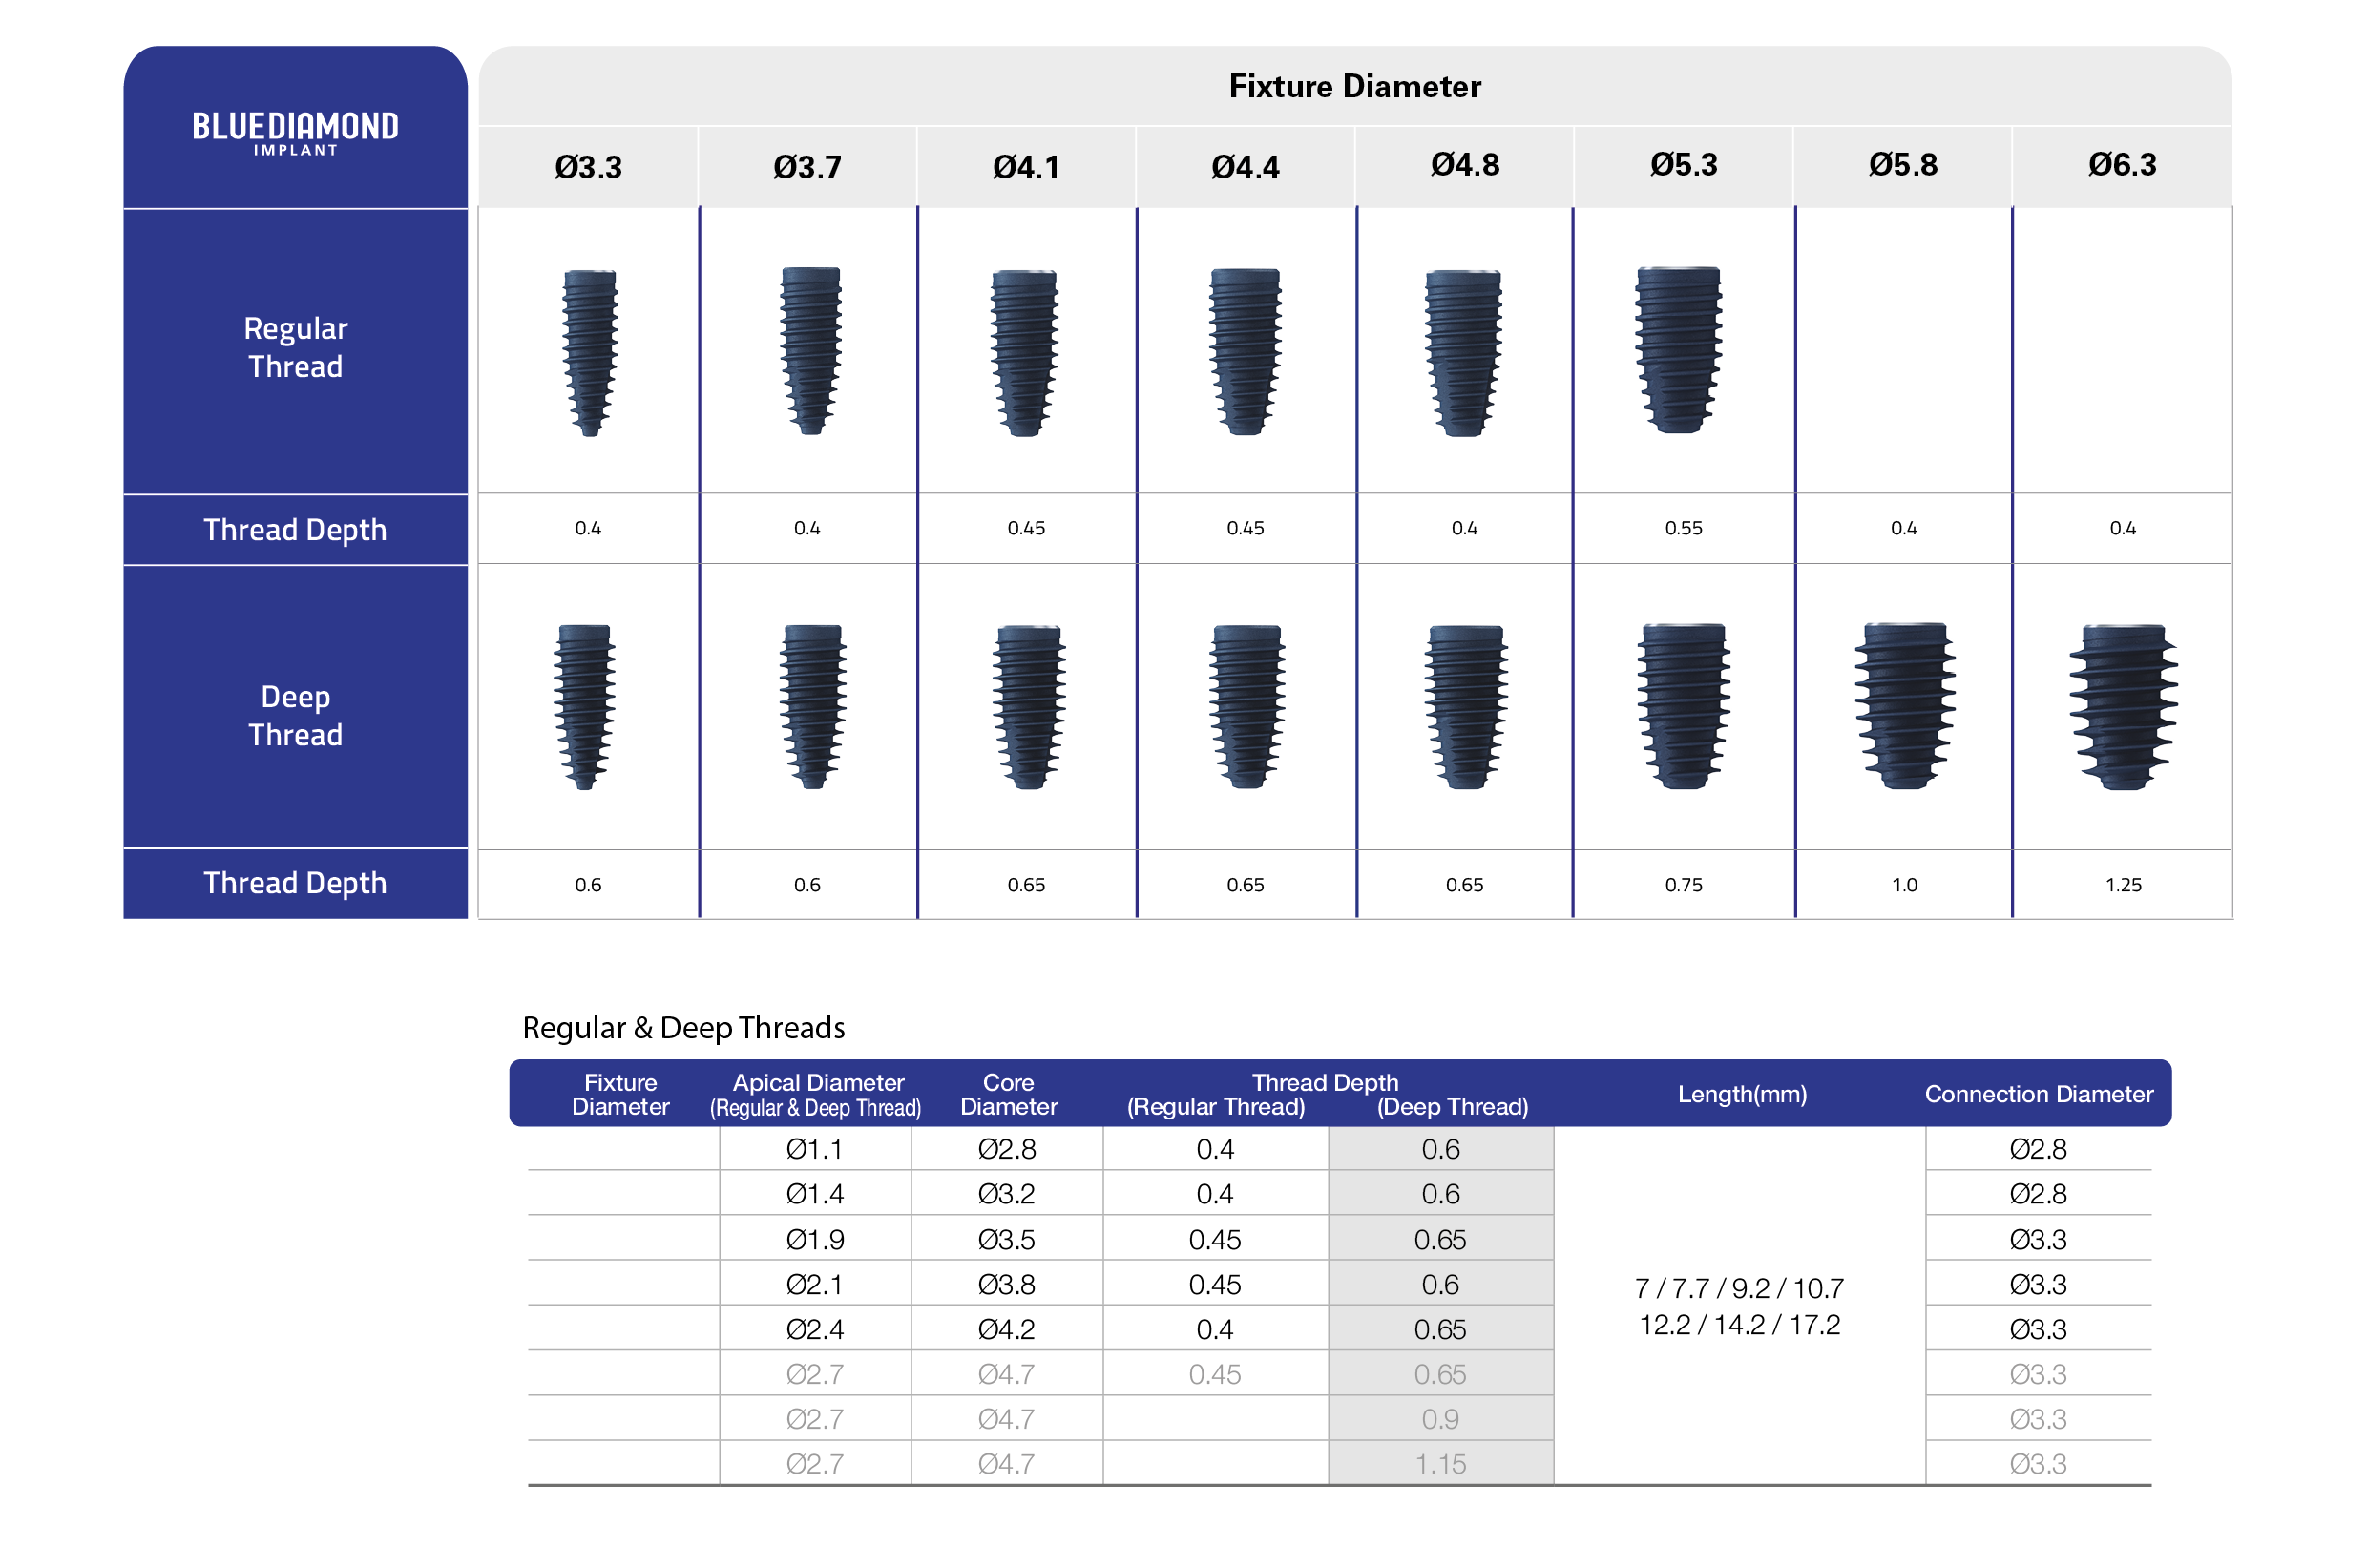
Task: Click the Ø4.8 regular thread implant image
Action: (x=1462, y=352)
